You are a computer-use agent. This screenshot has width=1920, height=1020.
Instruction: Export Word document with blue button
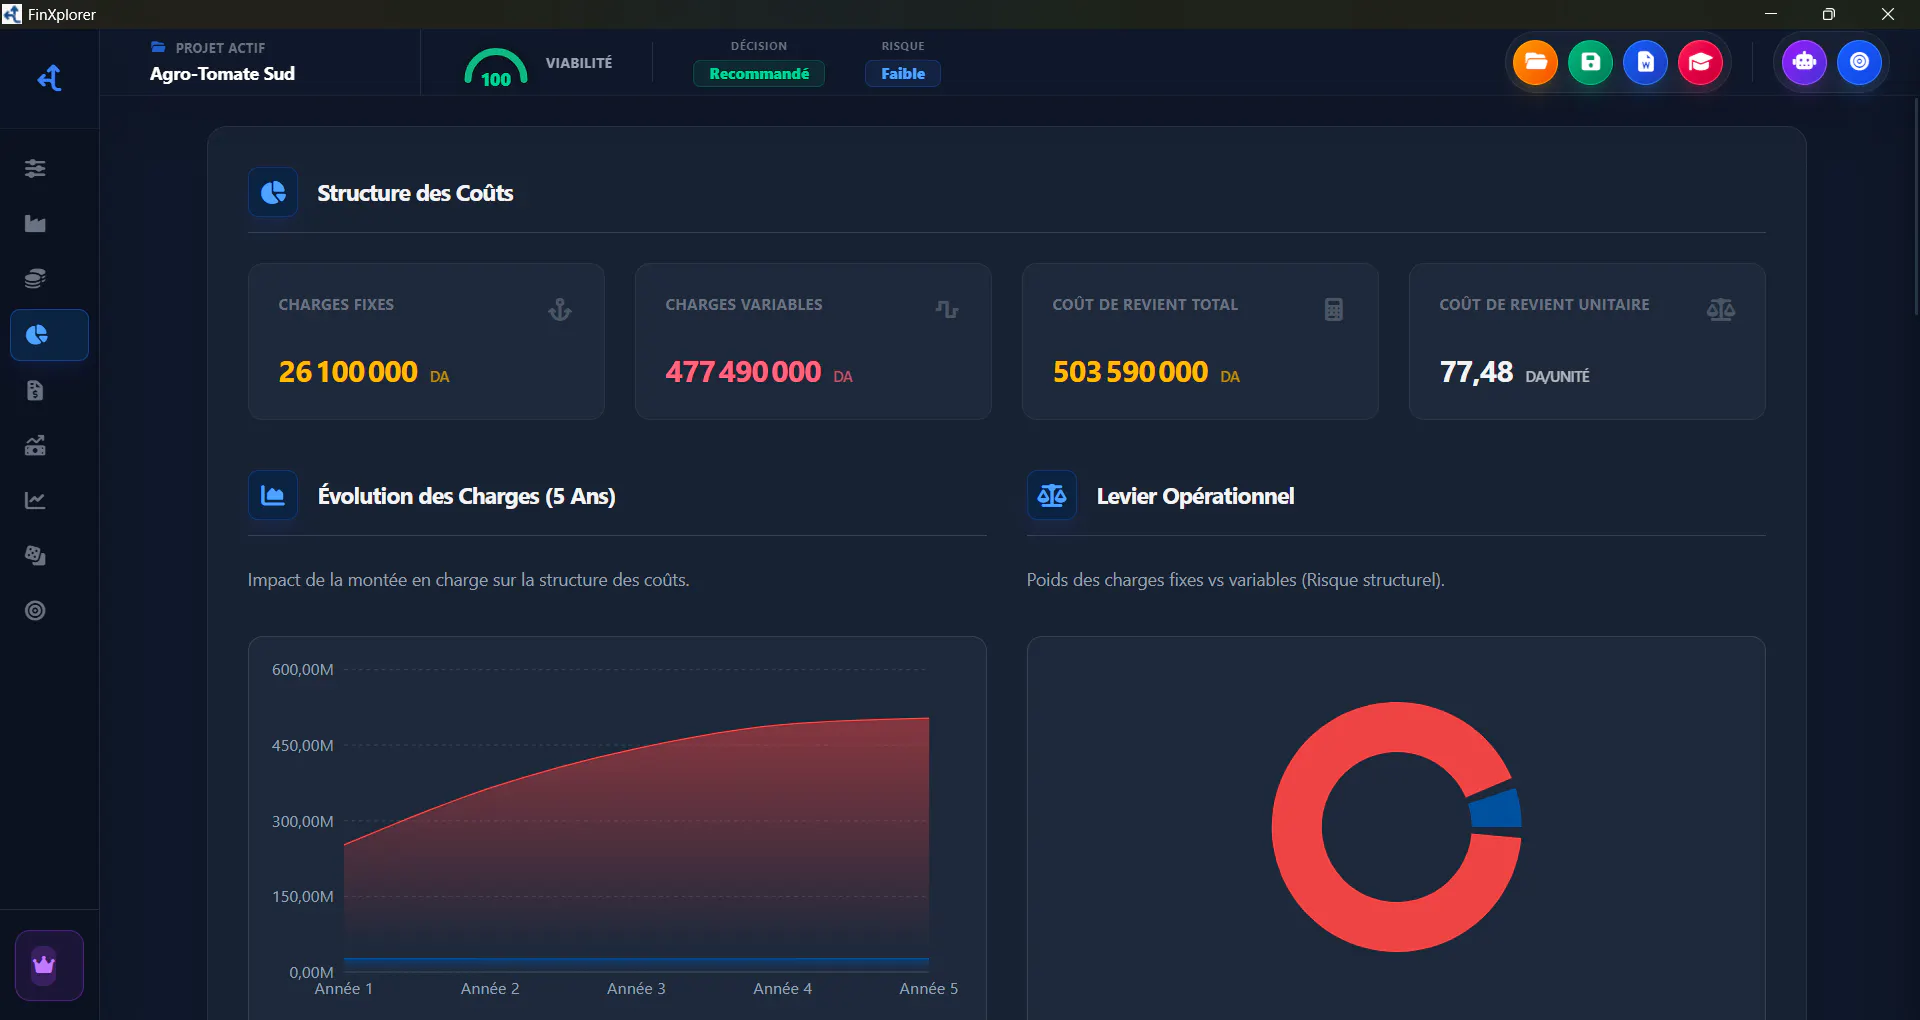[x=1645, y=62]
